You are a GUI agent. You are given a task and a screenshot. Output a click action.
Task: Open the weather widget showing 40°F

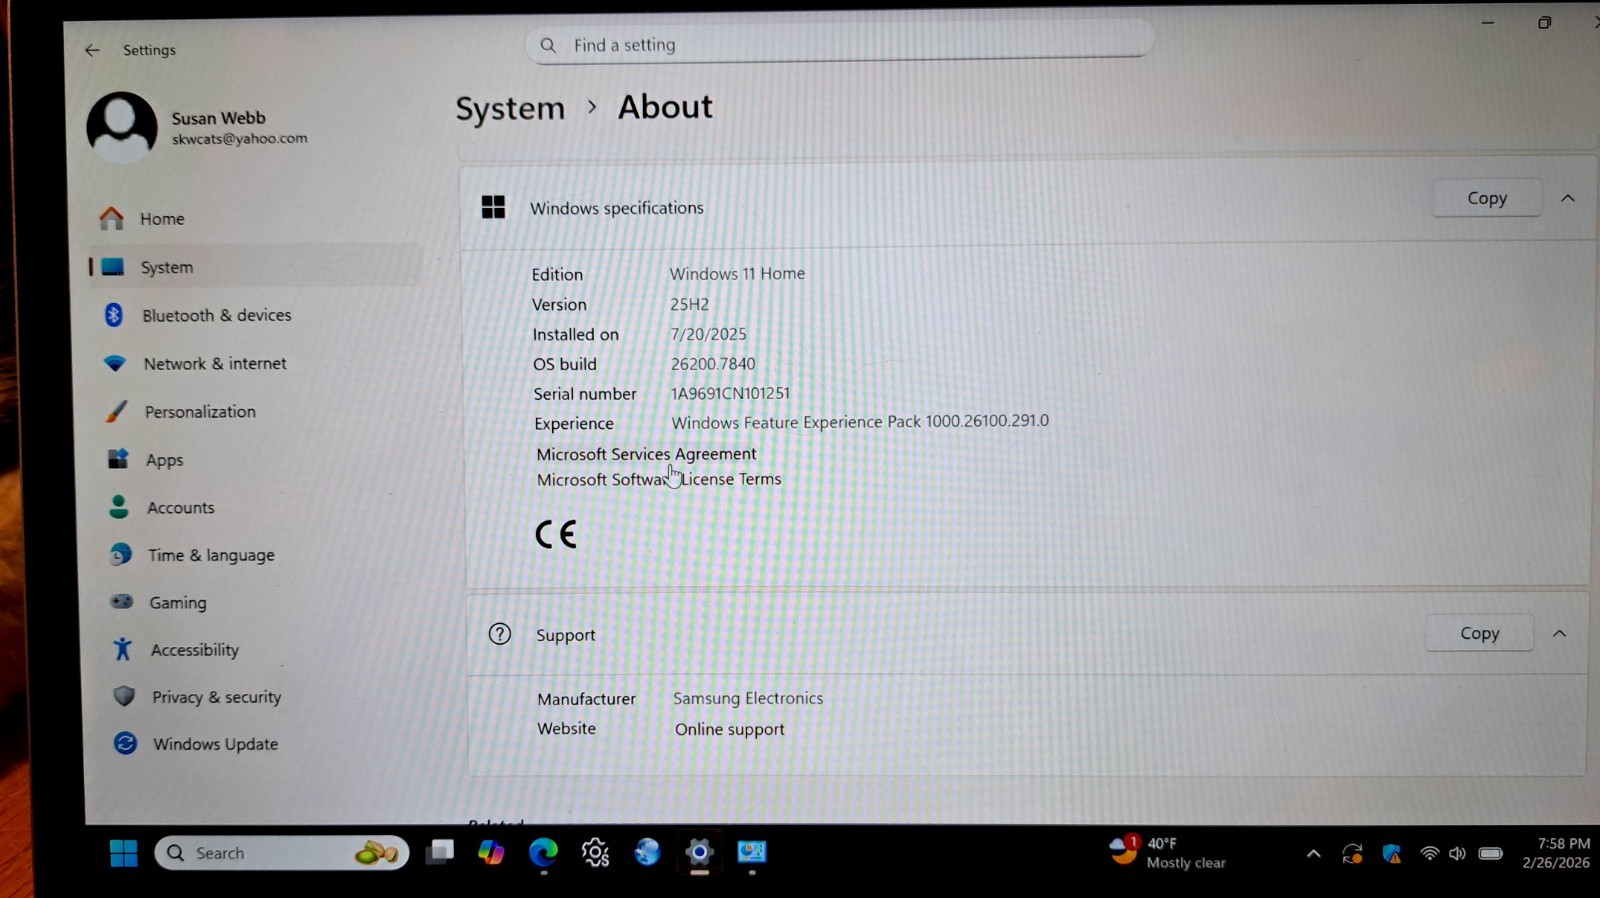click(1167, 853)
